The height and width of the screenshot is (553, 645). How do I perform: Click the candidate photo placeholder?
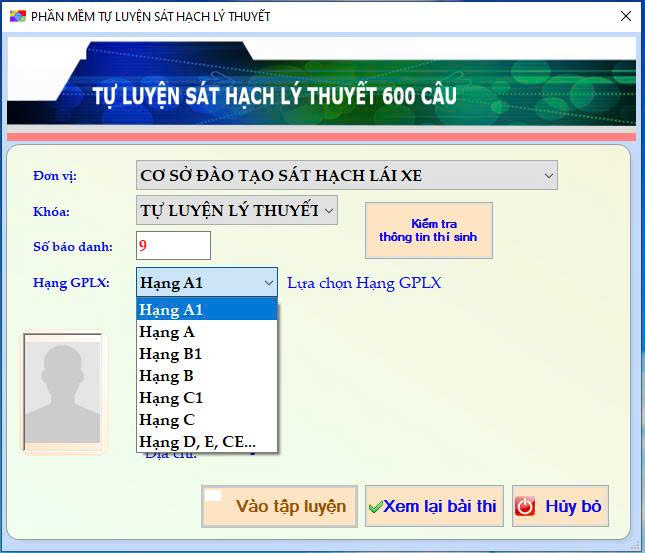62,393
